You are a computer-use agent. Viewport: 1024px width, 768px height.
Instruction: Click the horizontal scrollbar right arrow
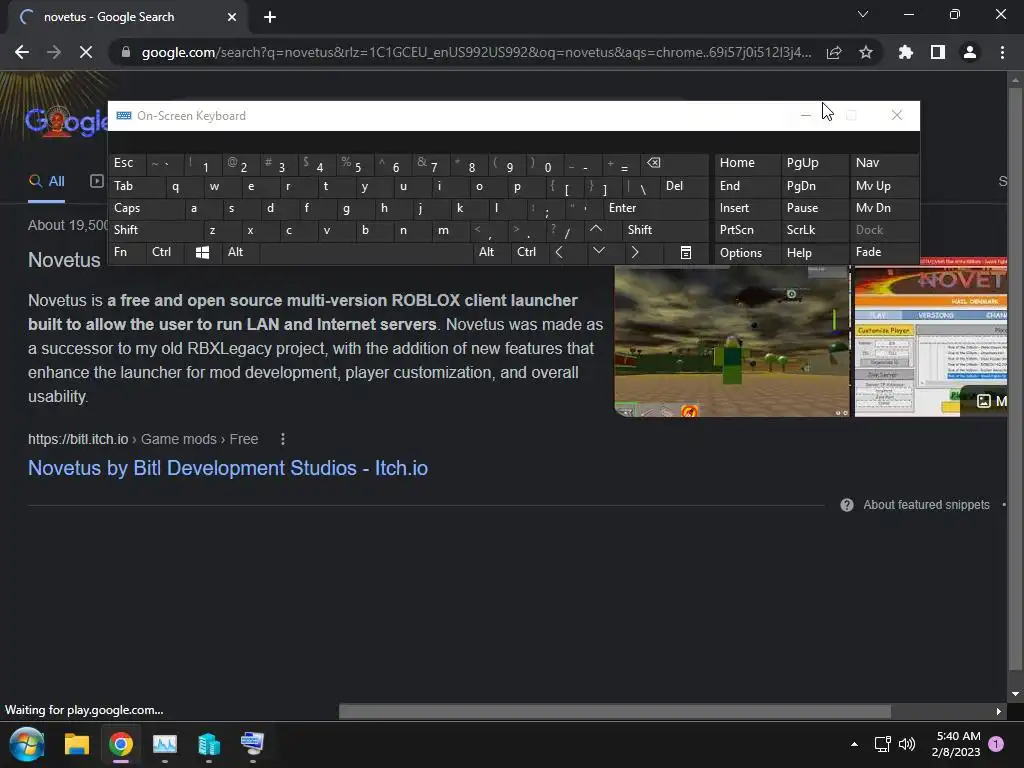(999, 711)
